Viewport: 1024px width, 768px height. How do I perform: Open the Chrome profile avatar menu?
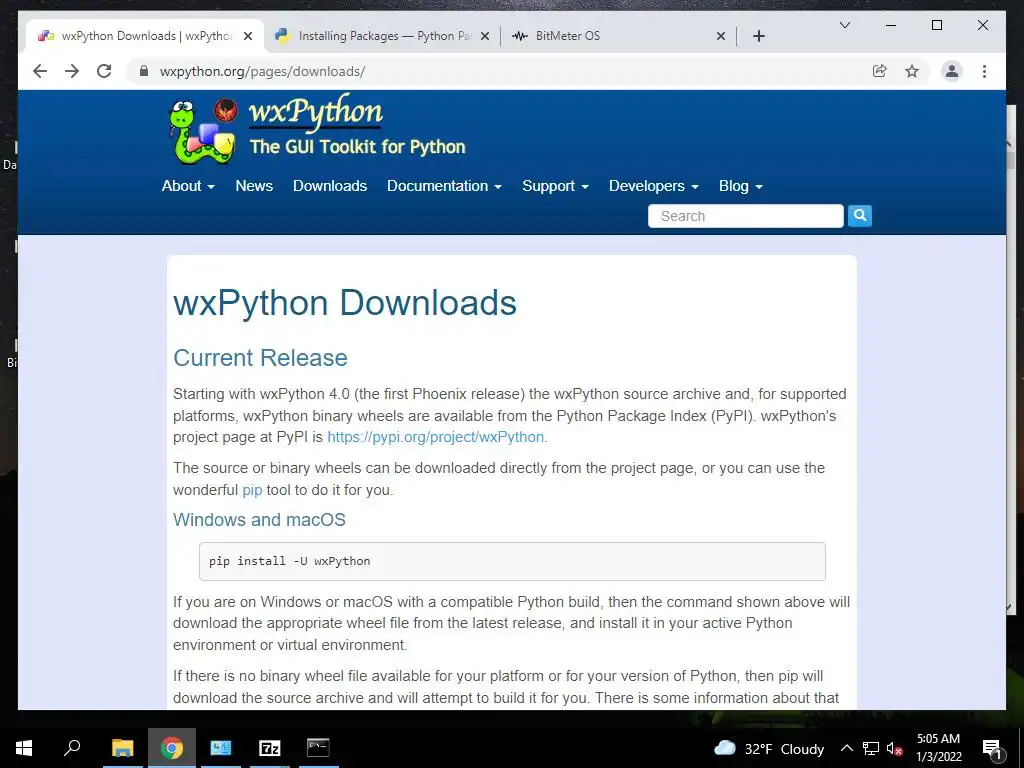click(x=952, y=71)
